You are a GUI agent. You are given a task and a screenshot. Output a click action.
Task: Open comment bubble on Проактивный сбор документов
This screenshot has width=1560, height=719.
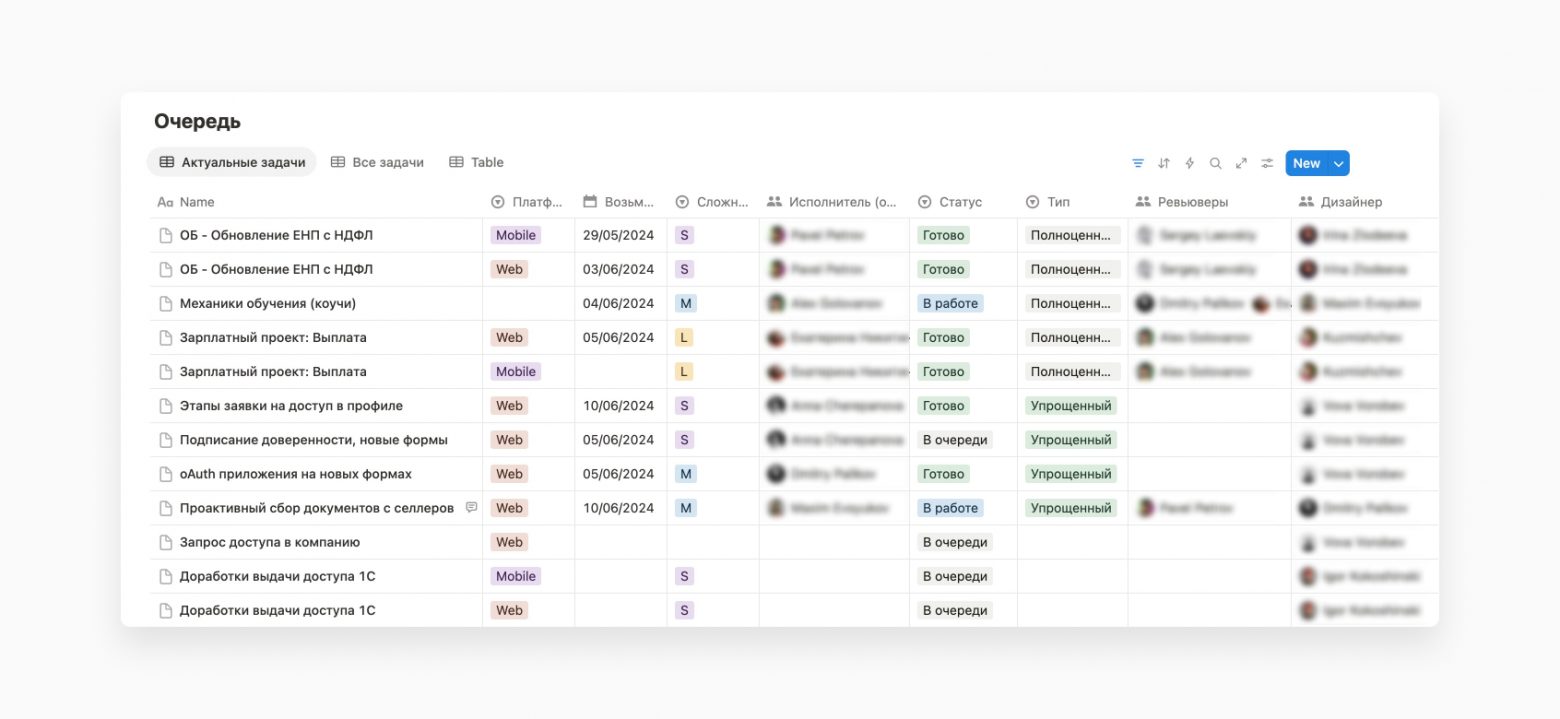point(472,508)
